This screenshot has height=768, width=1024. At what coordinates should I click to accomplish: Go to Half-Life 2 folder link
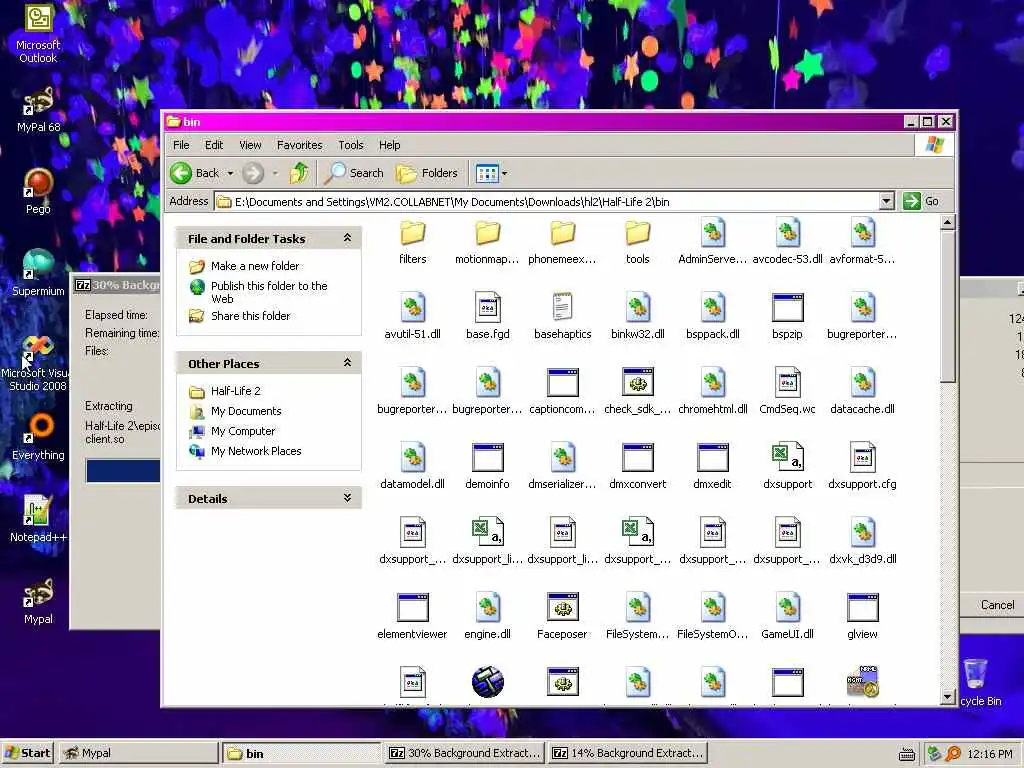point(235,391)
